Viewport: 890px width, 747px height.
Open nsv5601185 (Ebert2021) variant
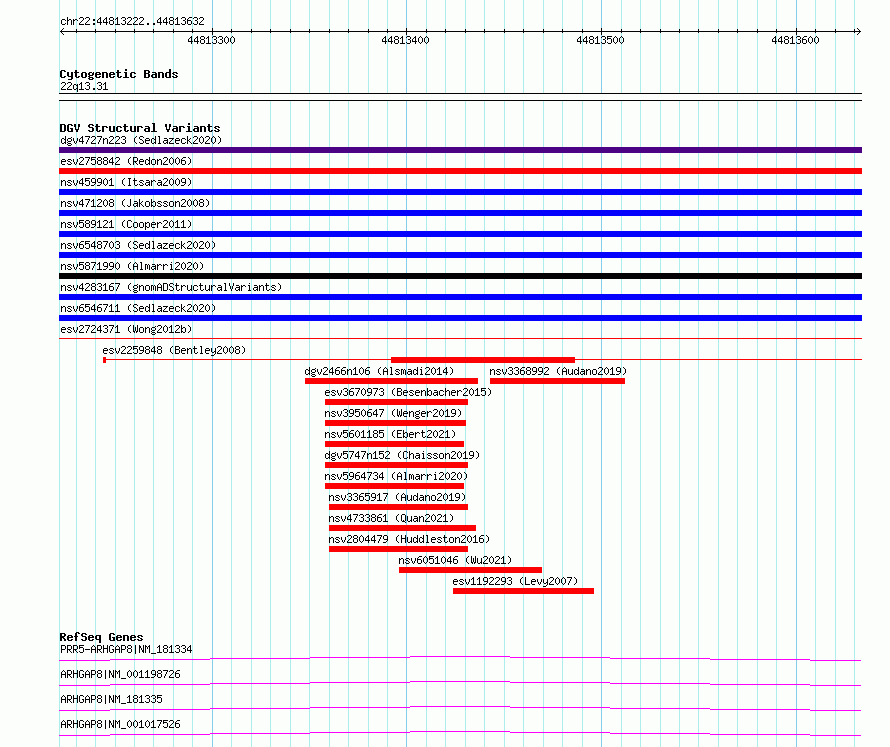click(390, 434)
